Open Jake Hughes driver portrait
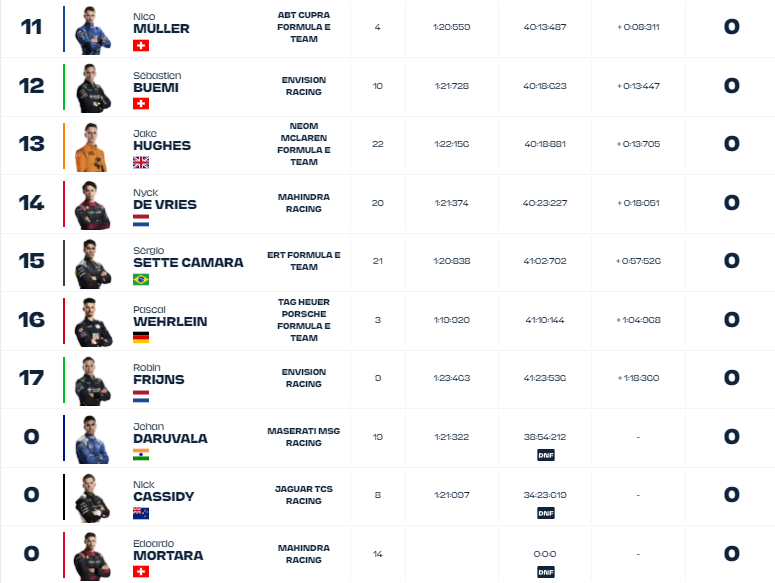 92,147
